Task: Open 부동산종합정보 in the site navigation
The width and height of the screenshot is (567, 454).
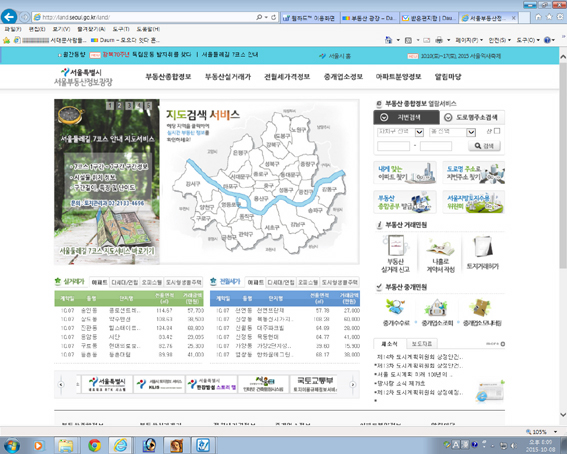Action: pos(168,77)
